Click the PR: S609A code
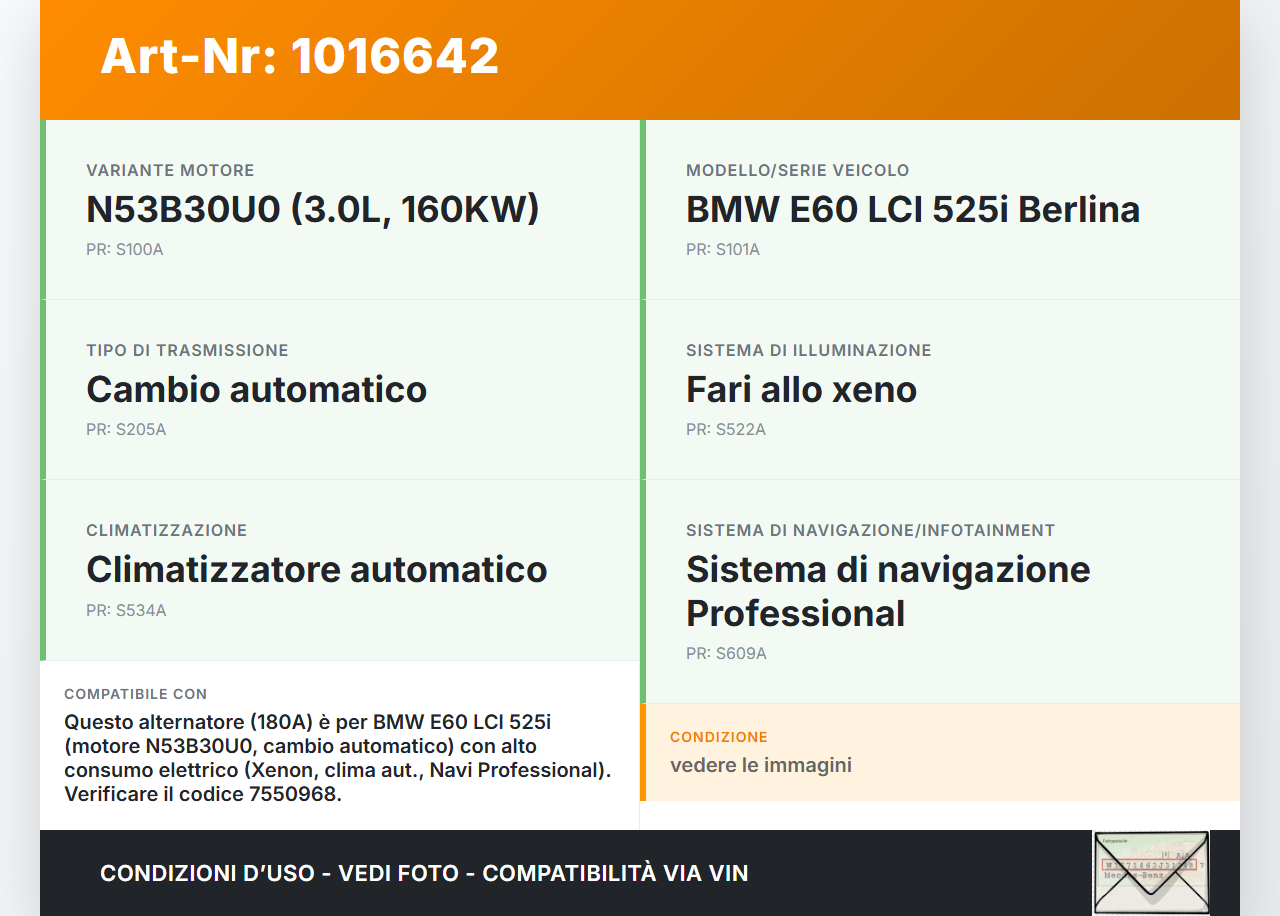 pos(724,653)
